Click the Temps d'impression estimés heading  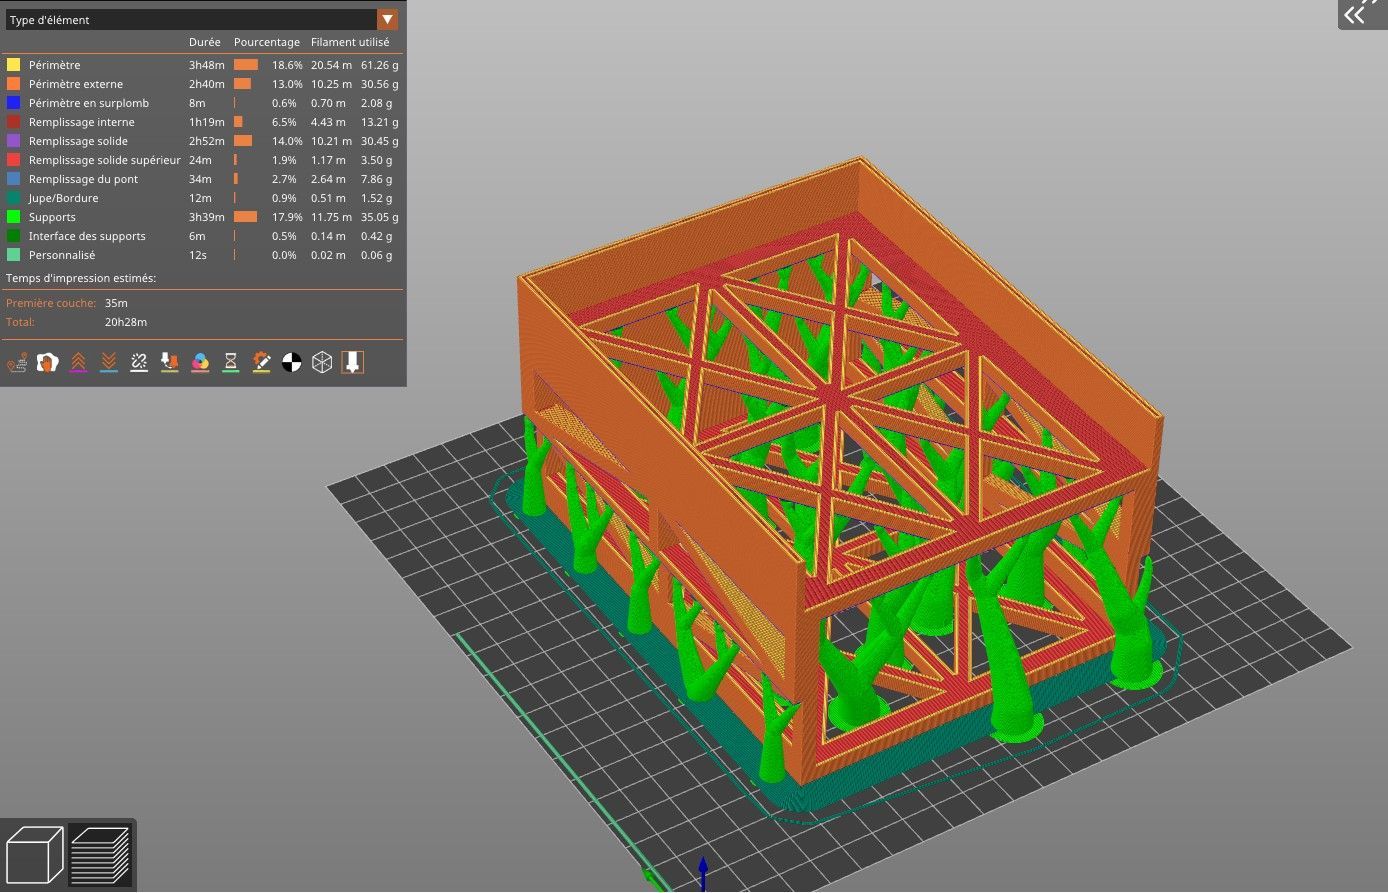click(81, 278)
